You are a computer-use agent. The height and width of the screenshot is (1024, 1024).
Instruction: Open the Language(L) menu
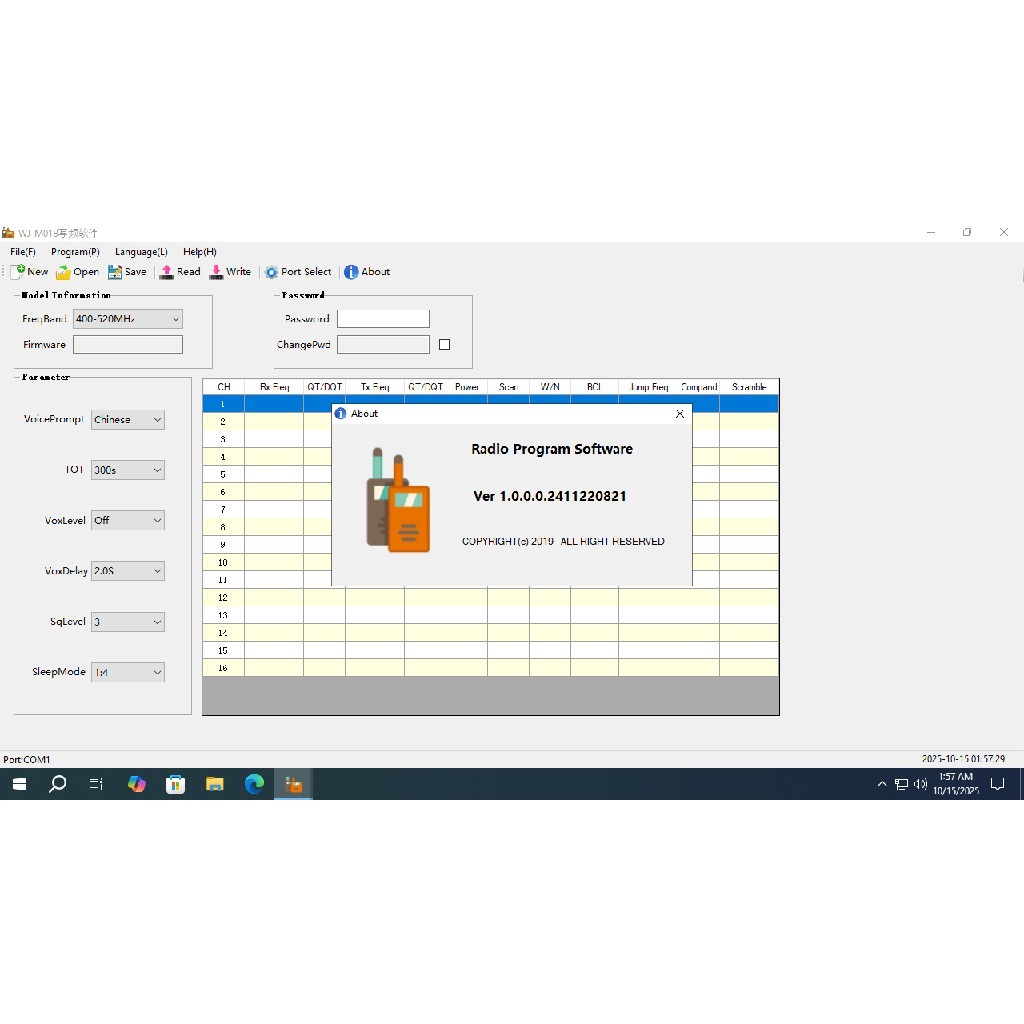click(141, 252)
